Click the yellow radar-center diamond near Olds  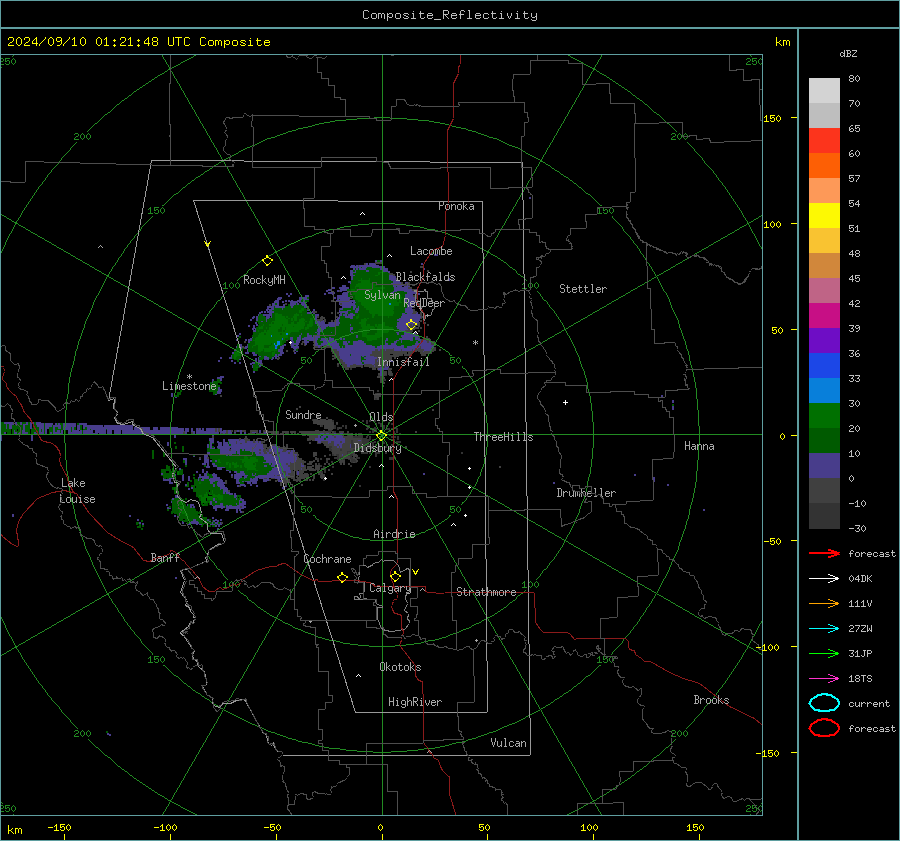pyautogui.click(x=381, y=435)
